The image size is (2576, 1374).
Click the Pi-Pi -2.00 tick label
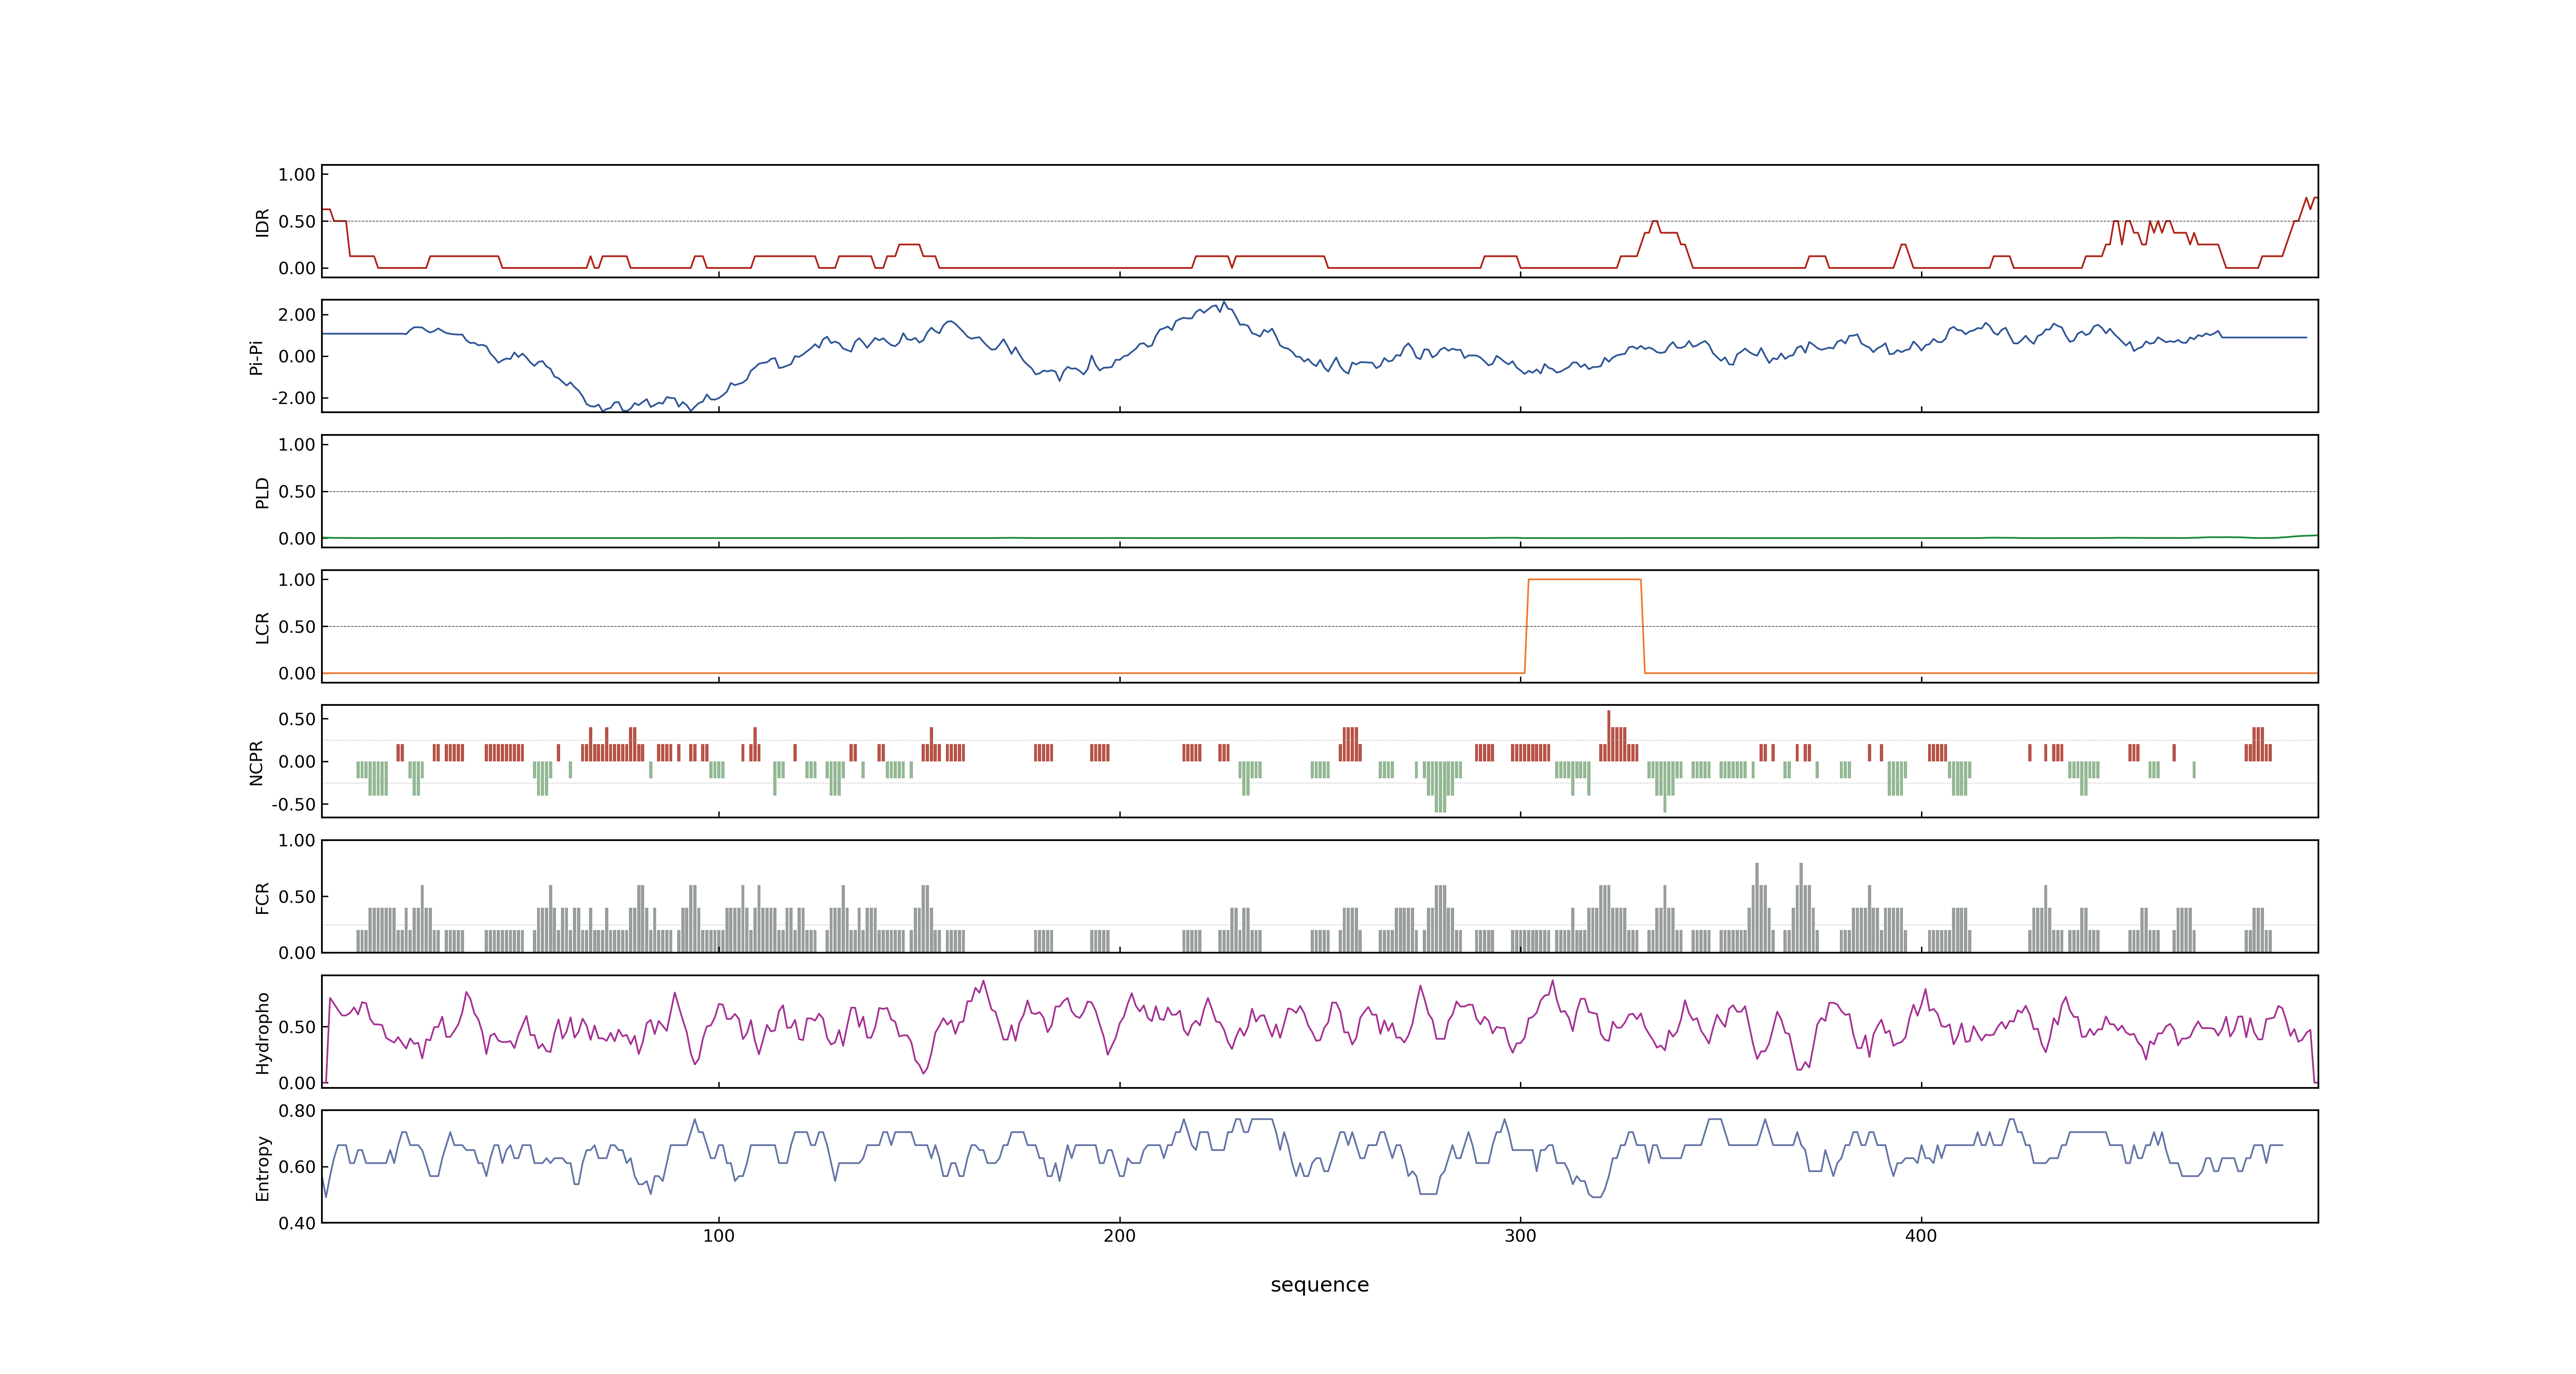[294, 398]
